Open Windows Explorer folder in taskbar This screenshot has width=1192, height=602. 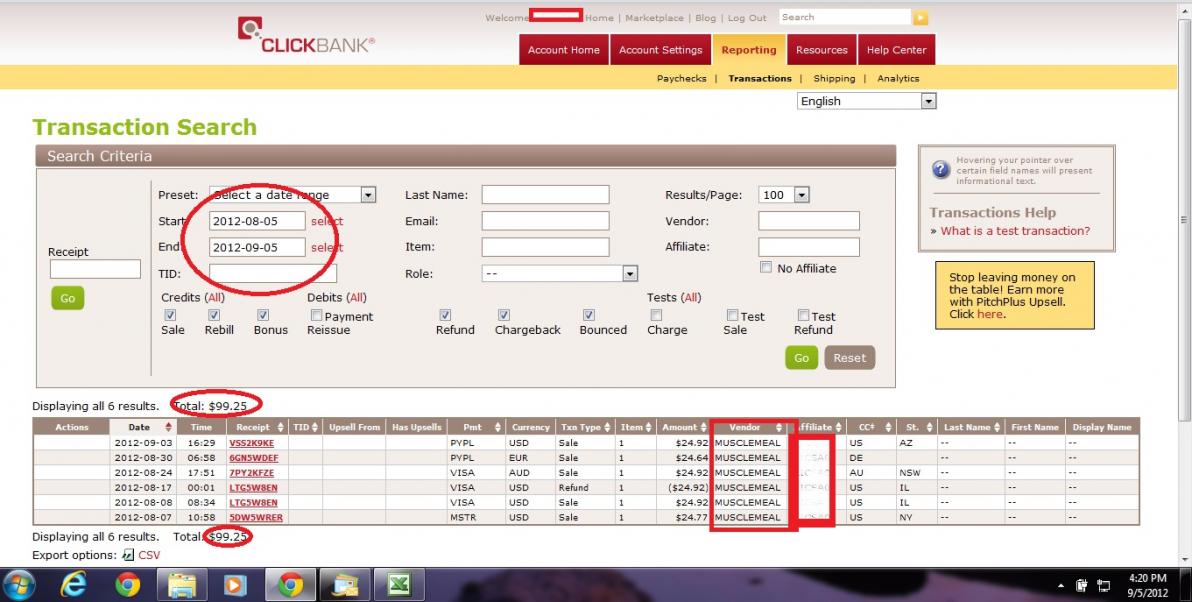point(182,585)
